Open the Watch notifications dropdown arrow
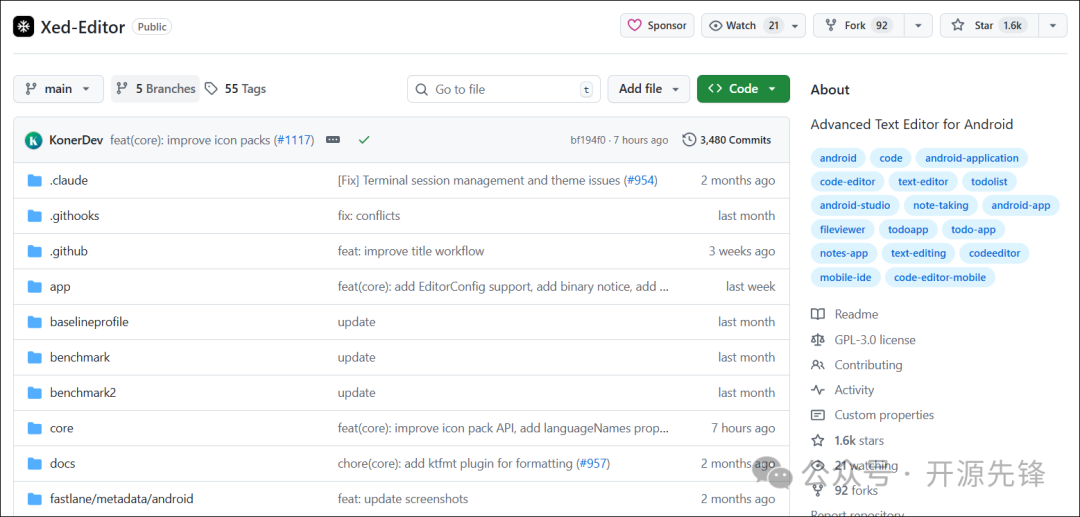1080x517 pixels. click(x=794, y=26)
